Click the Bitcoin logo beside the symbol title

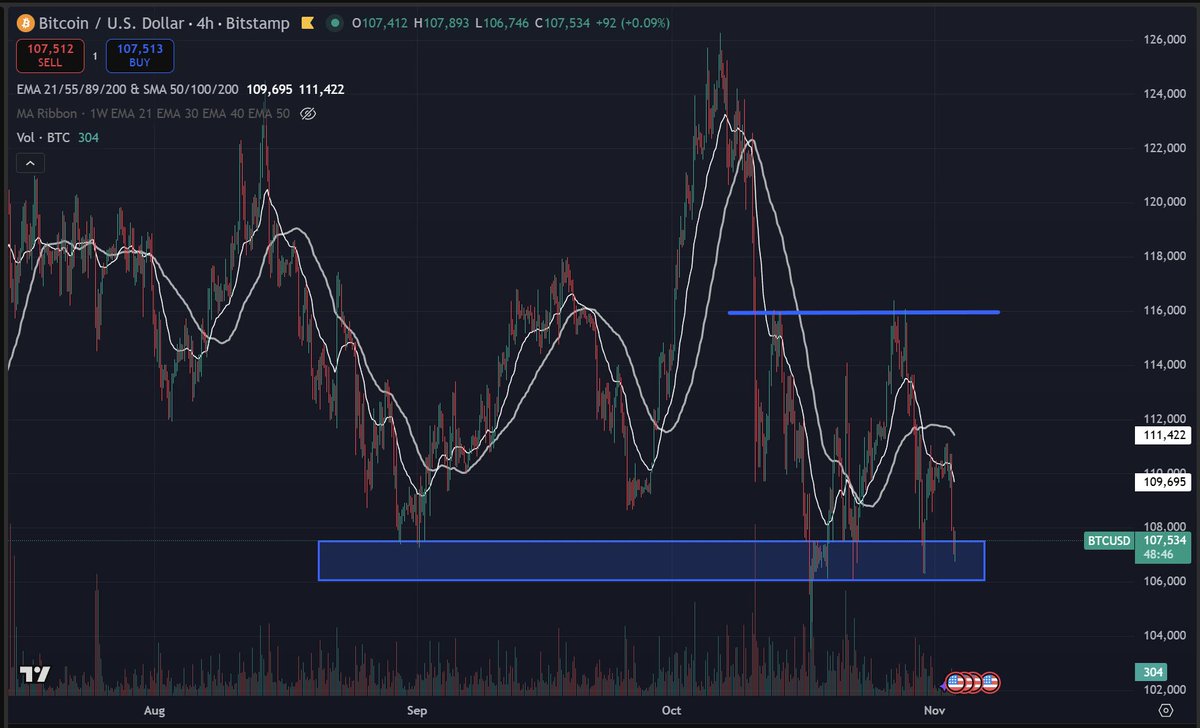click(25, 22)
